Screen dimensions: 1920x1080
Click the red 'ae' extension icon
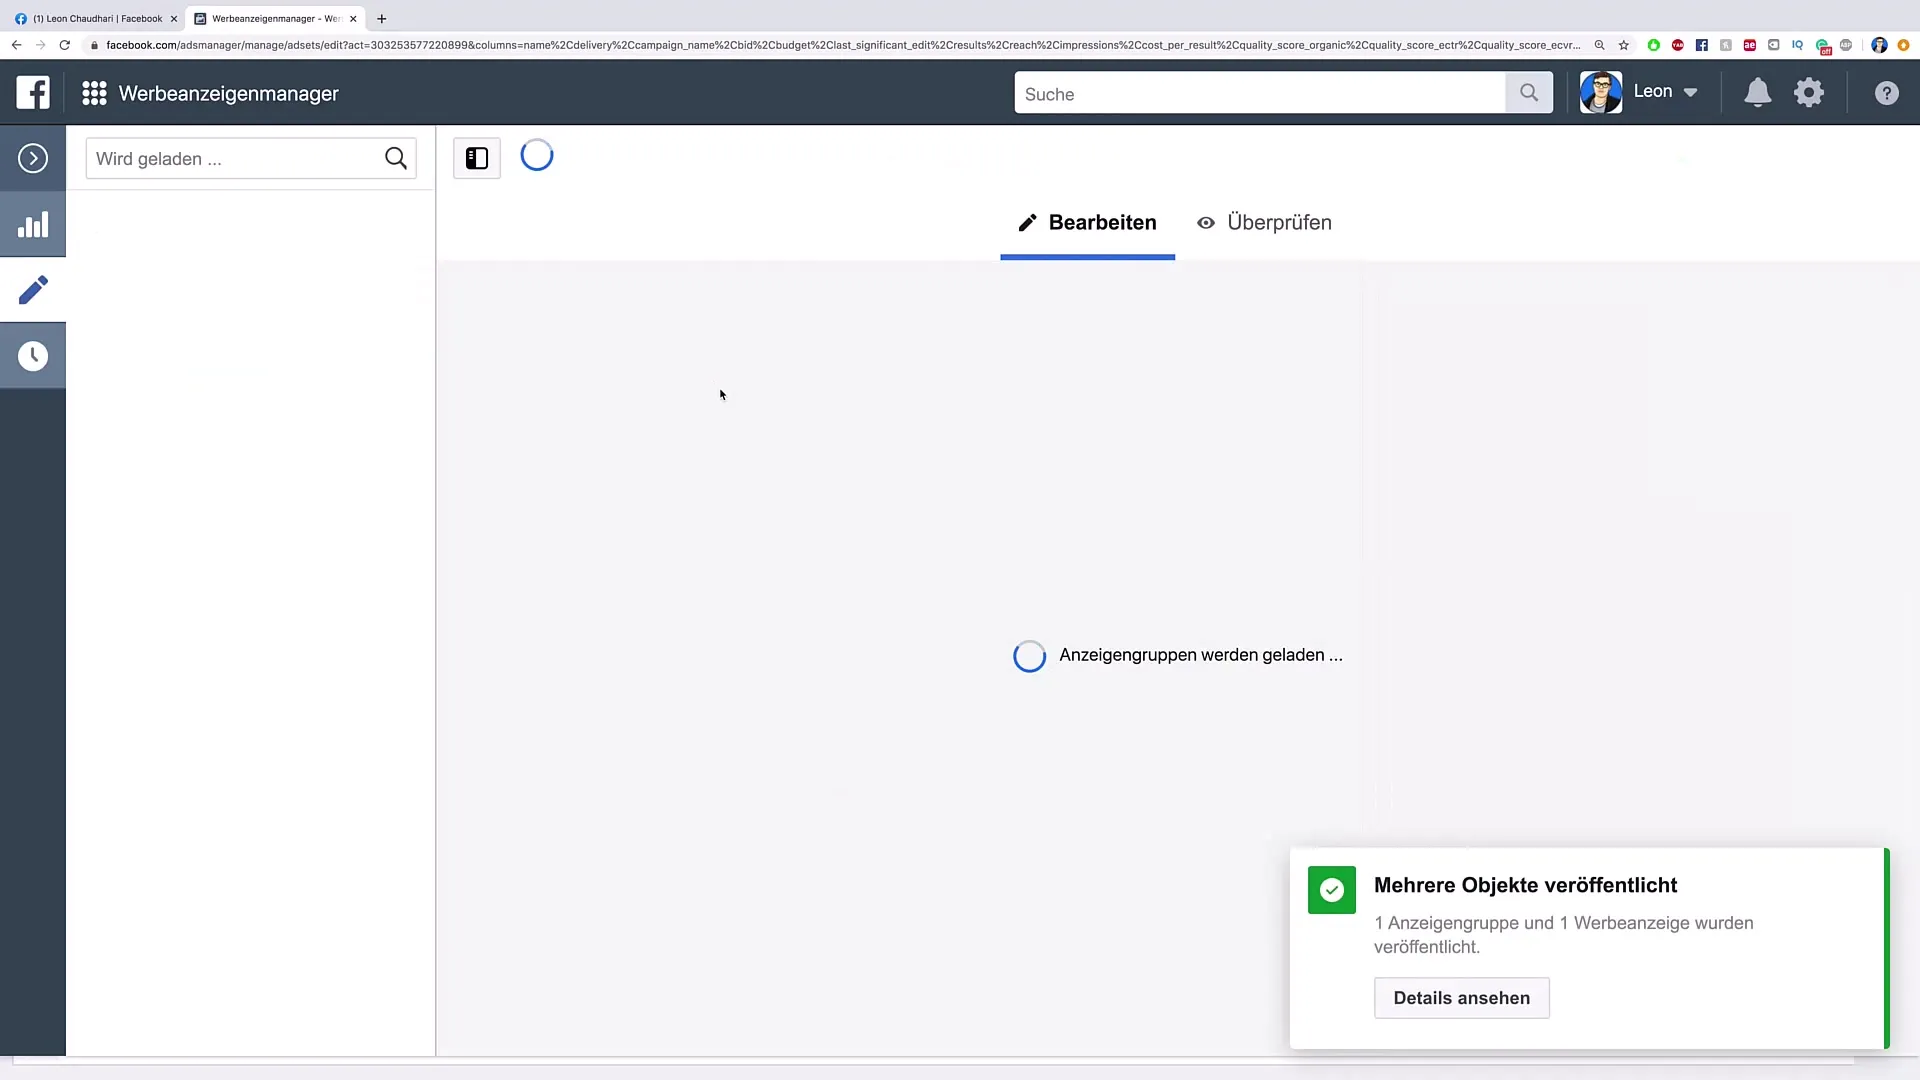(1750, 45)
